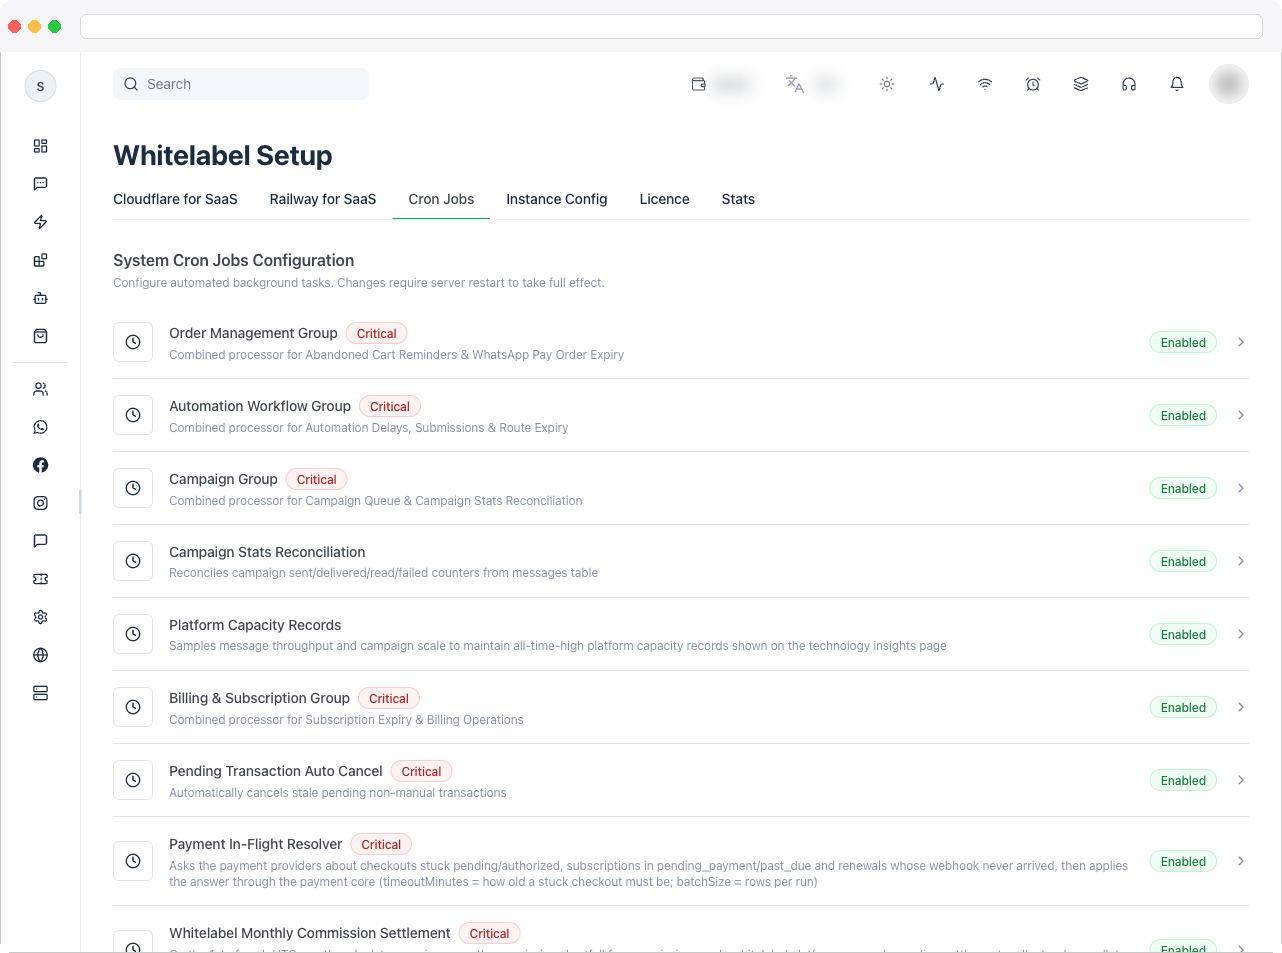1282x953 pixels.
Task: Open the ticket icon in sidebar
Action: pyautogui.click(x=40, y=579)
